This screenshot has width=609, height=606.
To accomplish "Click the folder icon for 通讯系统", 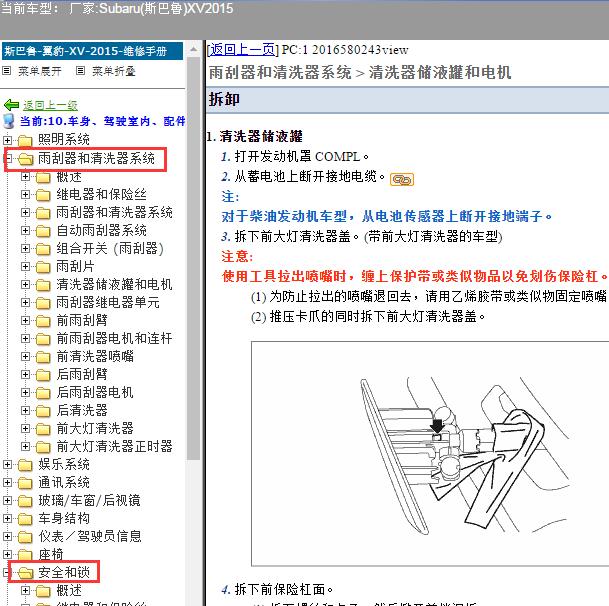I will click(25, 483).
